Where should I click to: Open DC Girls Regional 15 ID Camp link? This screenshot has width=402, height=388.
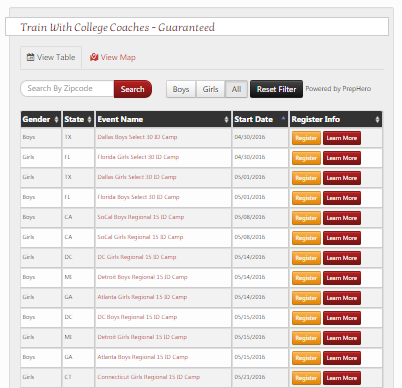coord(137,257)
